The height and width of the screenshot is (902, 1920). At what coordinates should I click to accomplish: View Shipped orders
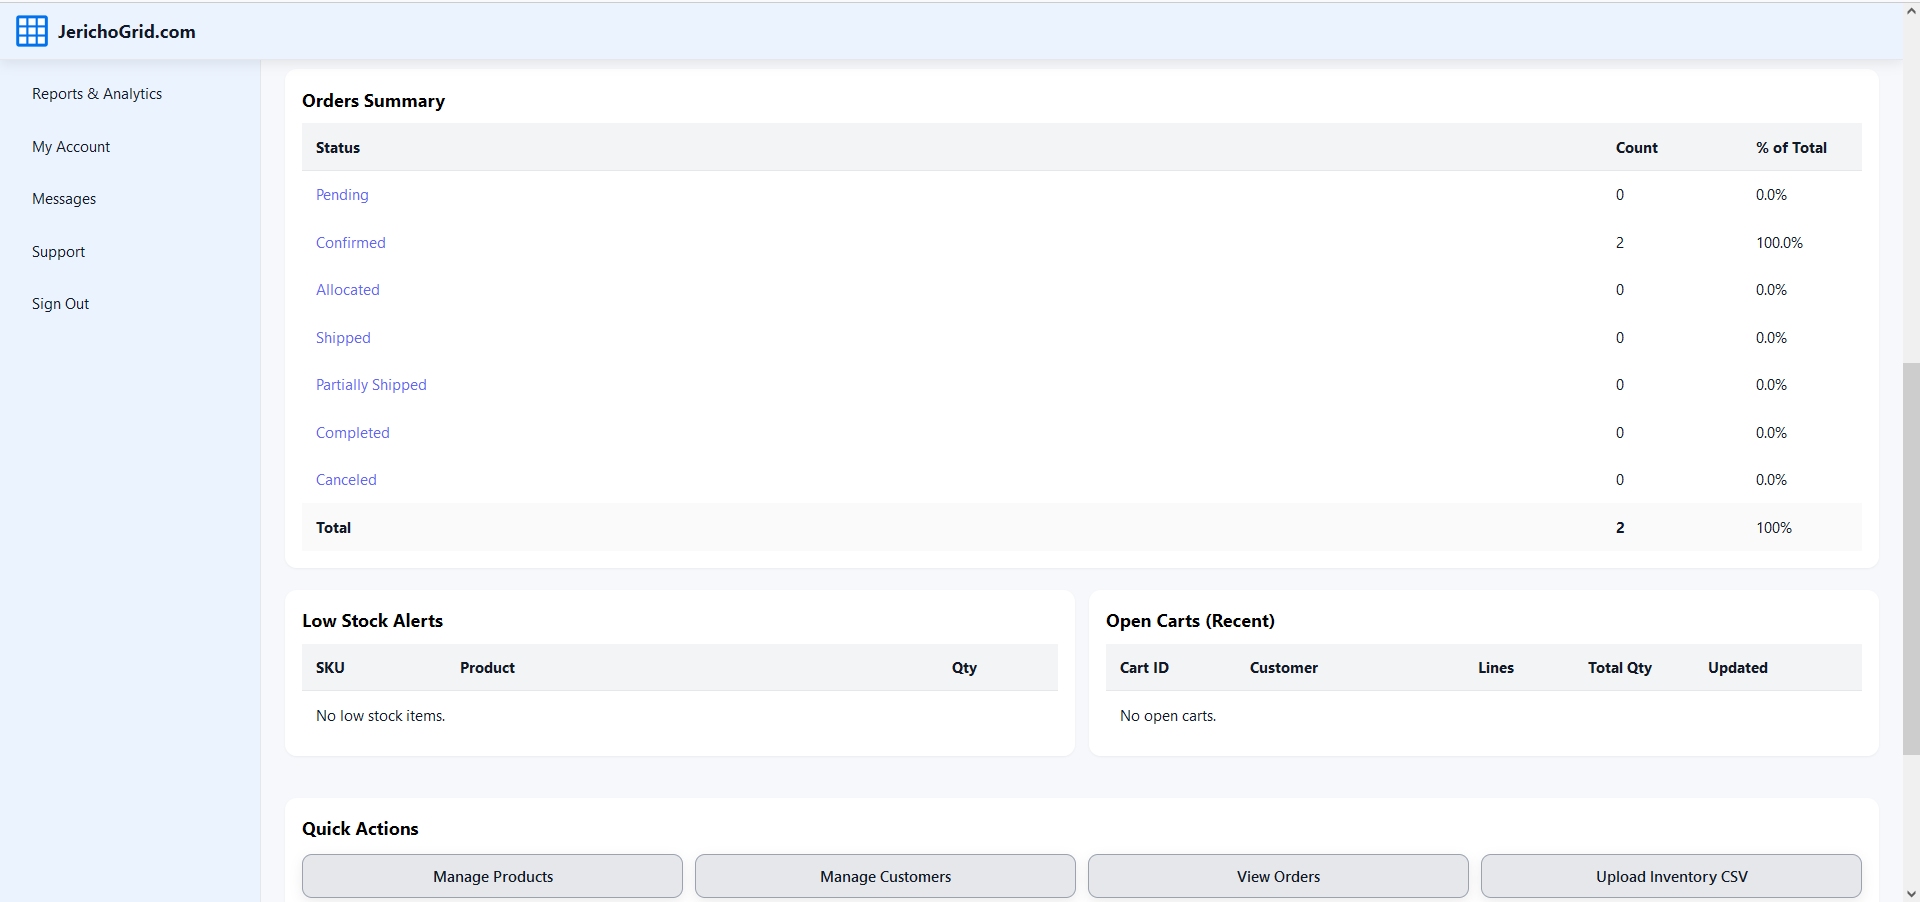(x=343, y=337)
